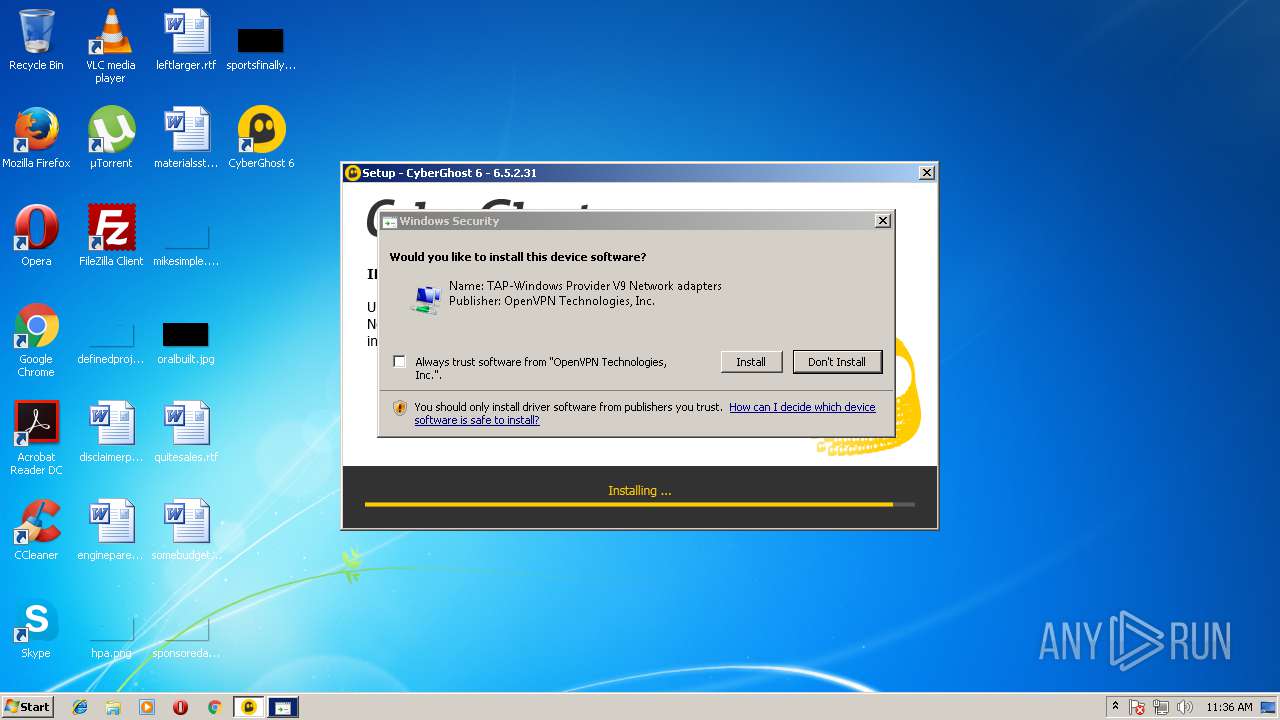Screen dimensions: 1280x720
Task: Select the definedproj file icon
Action: (x=111, y=344)
